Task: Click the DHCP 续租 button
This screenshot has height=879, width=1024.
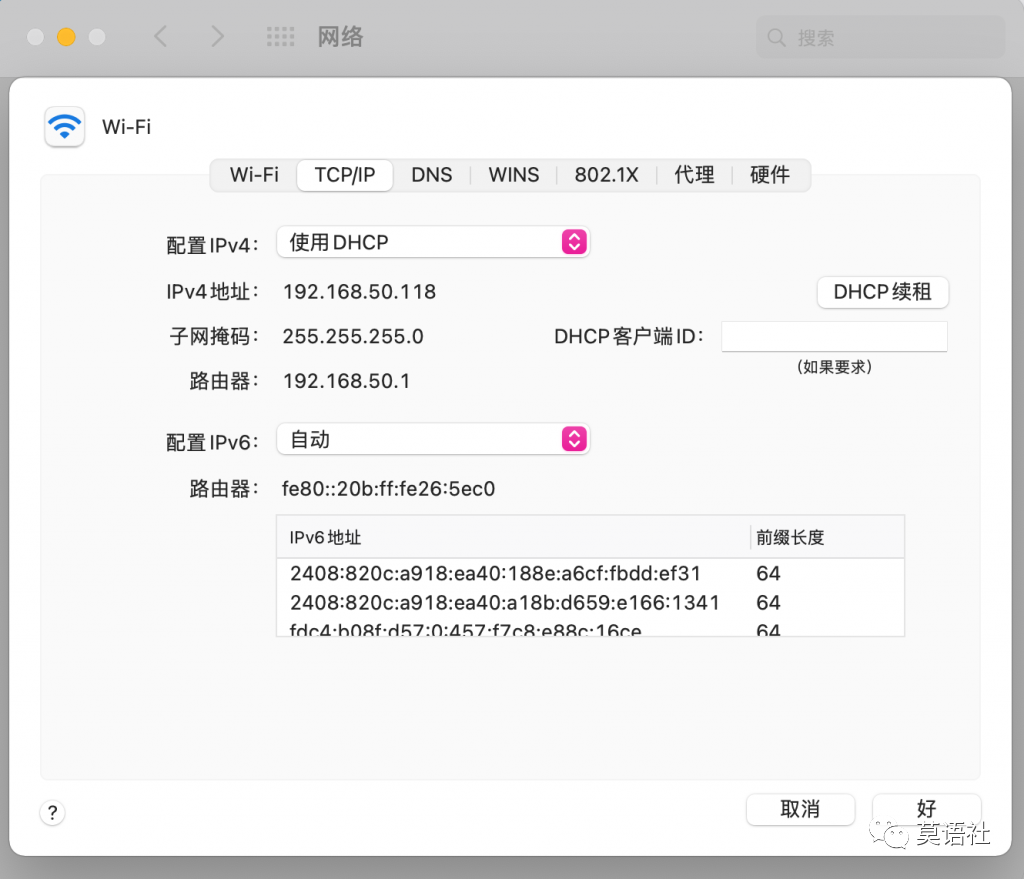Action: tap(882, 291)
